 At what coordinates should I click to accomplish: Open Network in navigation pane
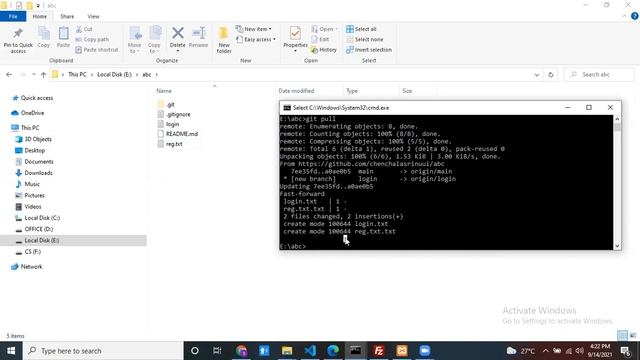(27, 267)
